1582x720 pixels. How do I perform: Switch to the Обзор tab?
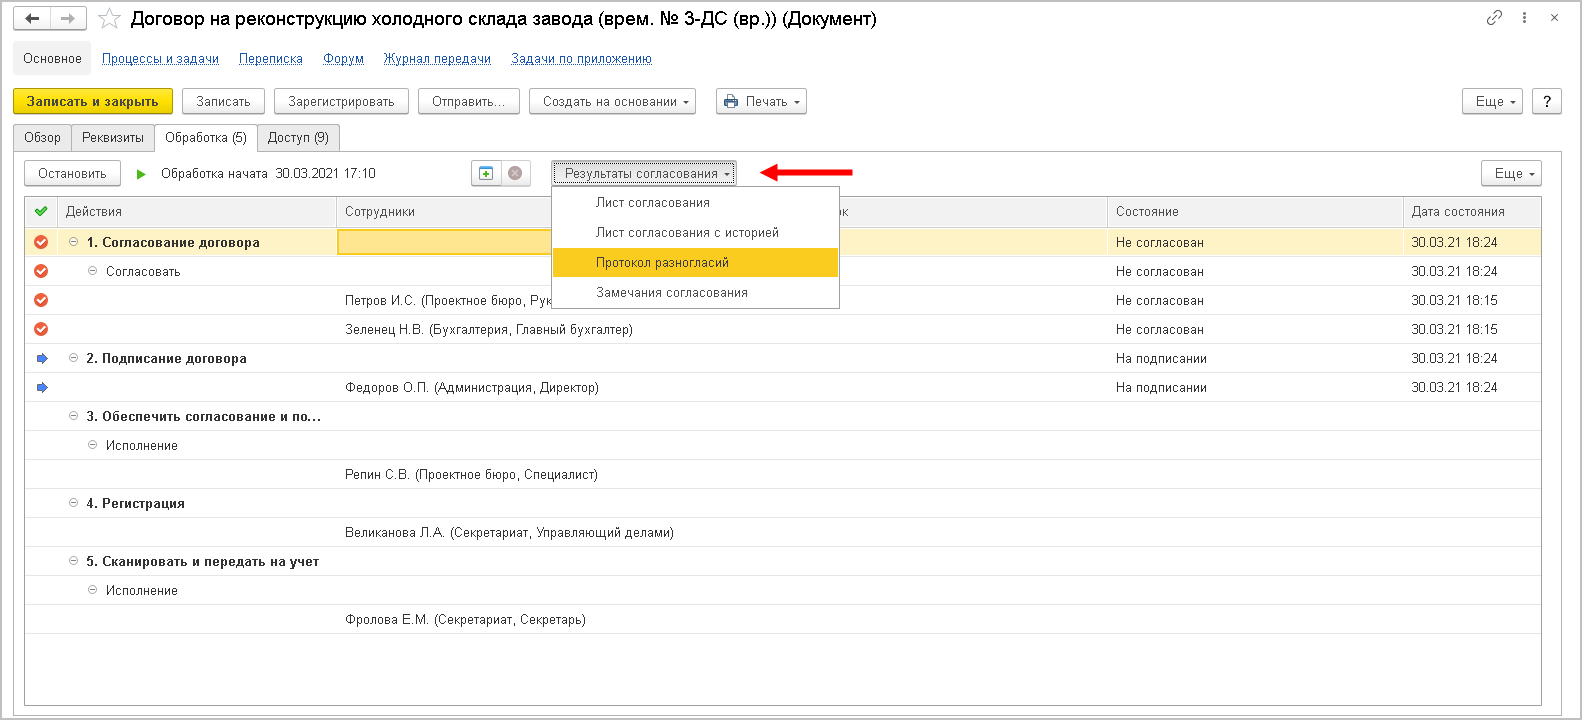point(43,138)
